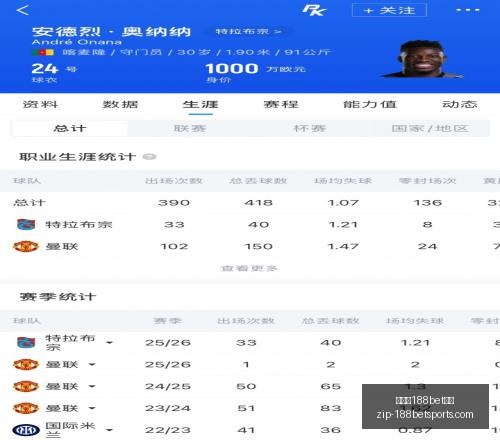Click 特拉布宗 crest in career stats
Viewport: 500px width, 440px height.
coord(26,224)
